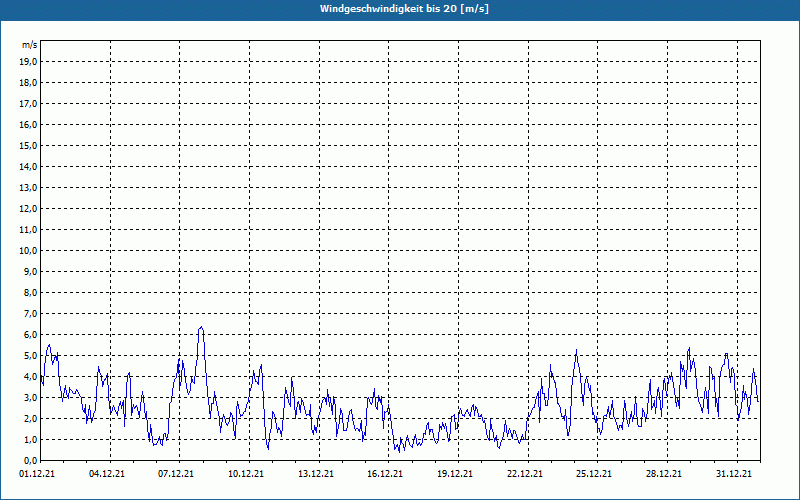This screenshot has height=500, width=800.
Task: Click the date label '25.12.21'
Action: click(594, 474)
